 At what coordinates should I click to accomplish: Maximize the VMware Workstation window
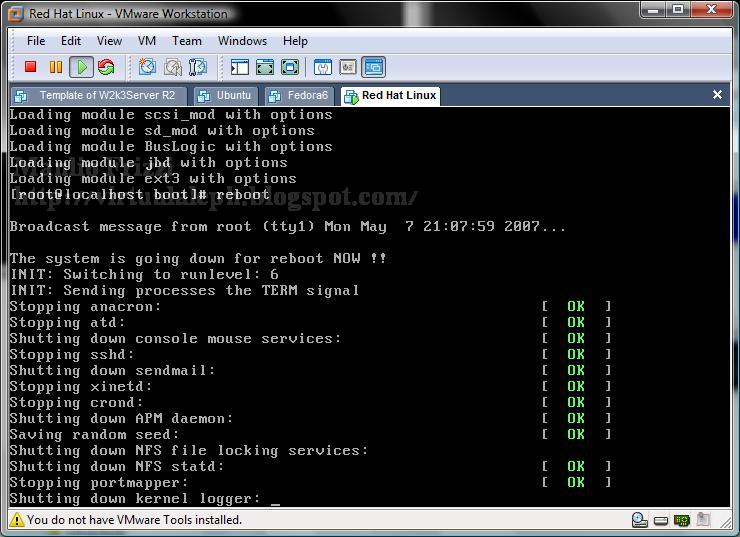coord(678,9)
